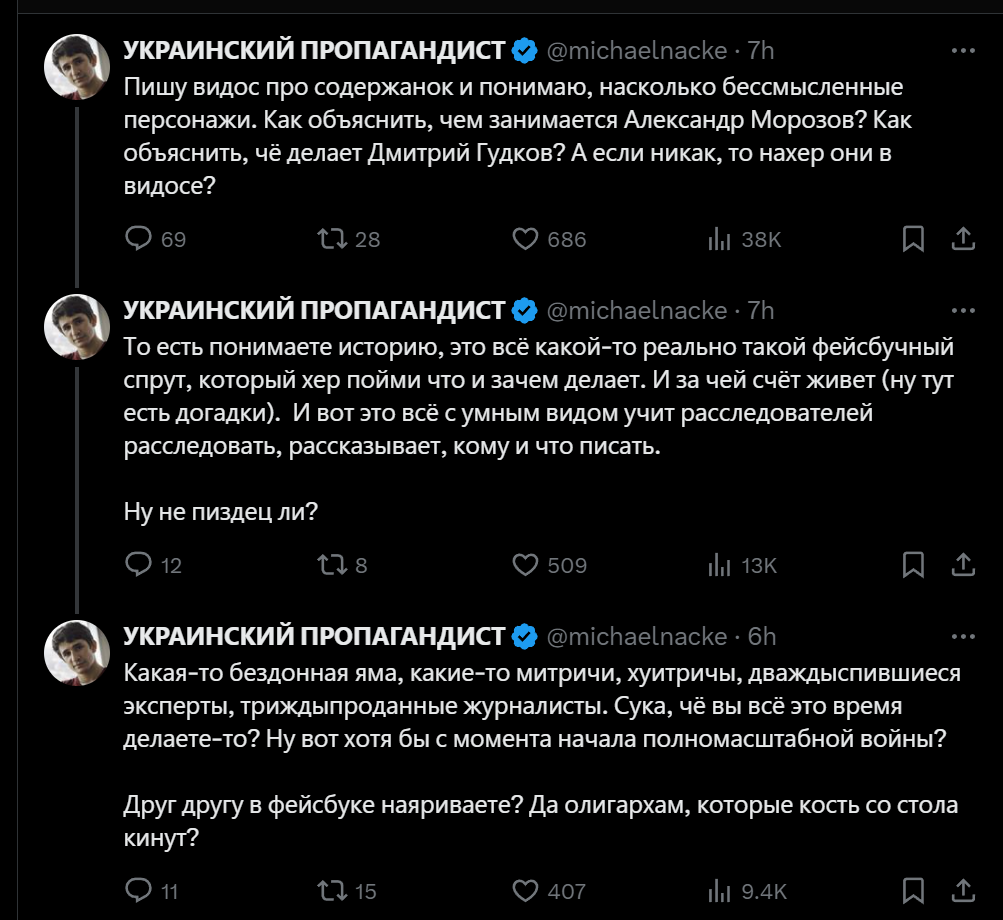Reply to the third tweet with 11 replies
The width and height of the screenshot is (1003, 920).
coord(138,890)
